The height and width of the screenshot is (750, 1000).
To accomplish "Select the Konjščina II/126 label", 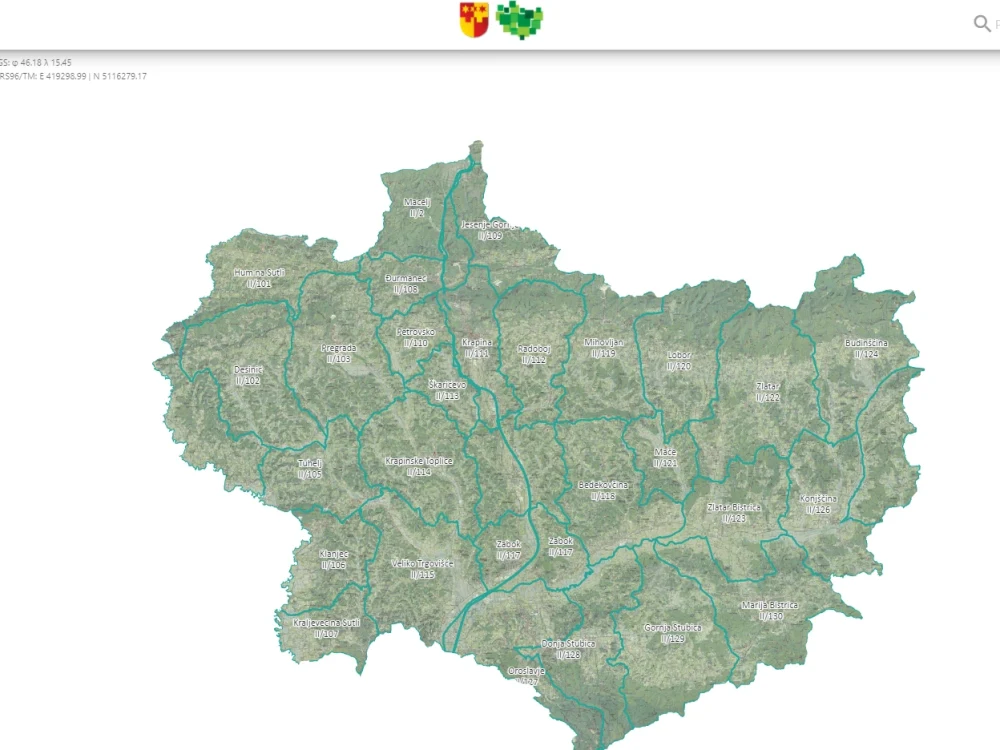I will [818, 504].
